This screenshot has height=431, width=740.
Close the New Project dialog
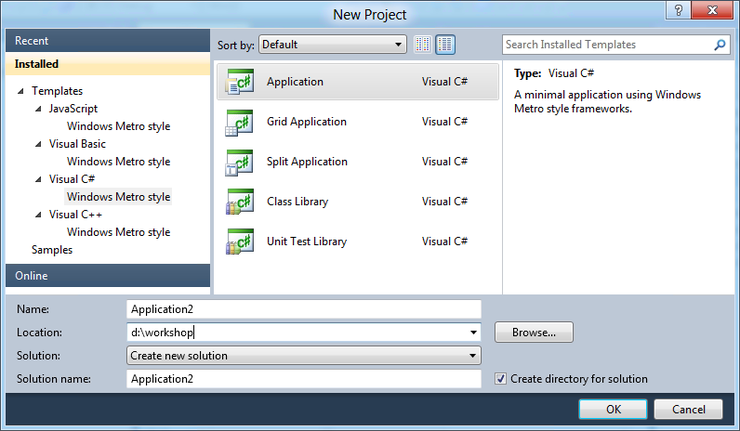point(712,10)
